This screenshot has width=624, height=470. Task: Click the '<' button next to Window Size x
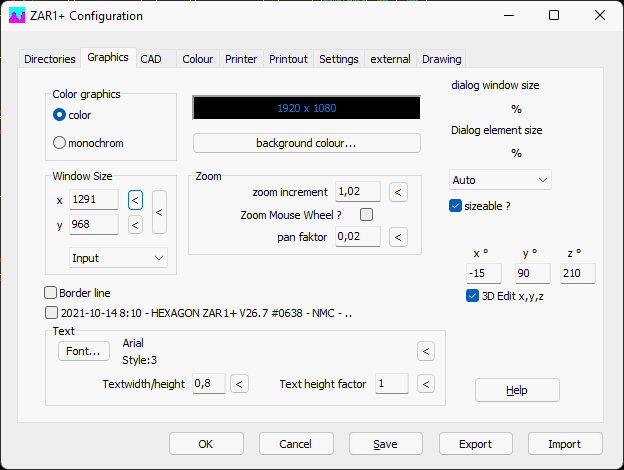click(x=136, y=200)
